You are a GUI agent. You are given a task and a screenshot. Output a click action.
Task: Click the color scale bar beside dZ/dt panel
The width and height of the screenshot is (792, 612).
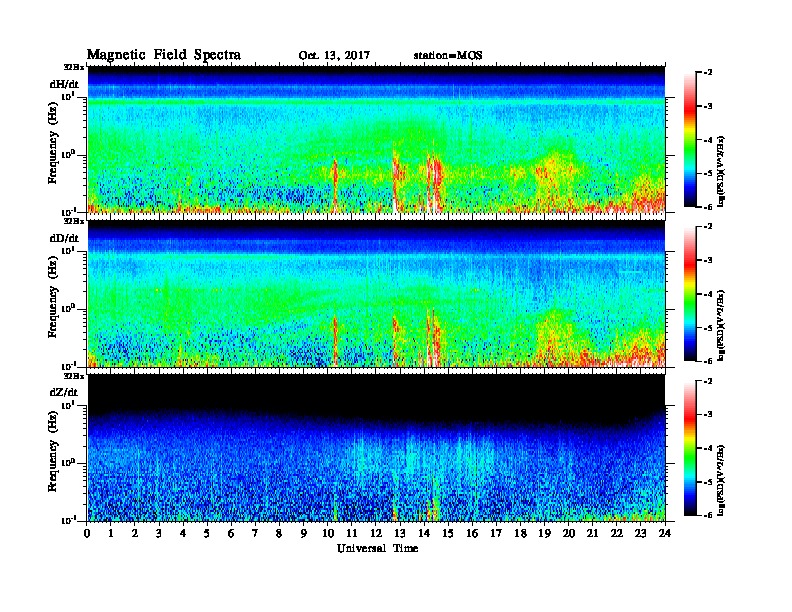[690, 448]
